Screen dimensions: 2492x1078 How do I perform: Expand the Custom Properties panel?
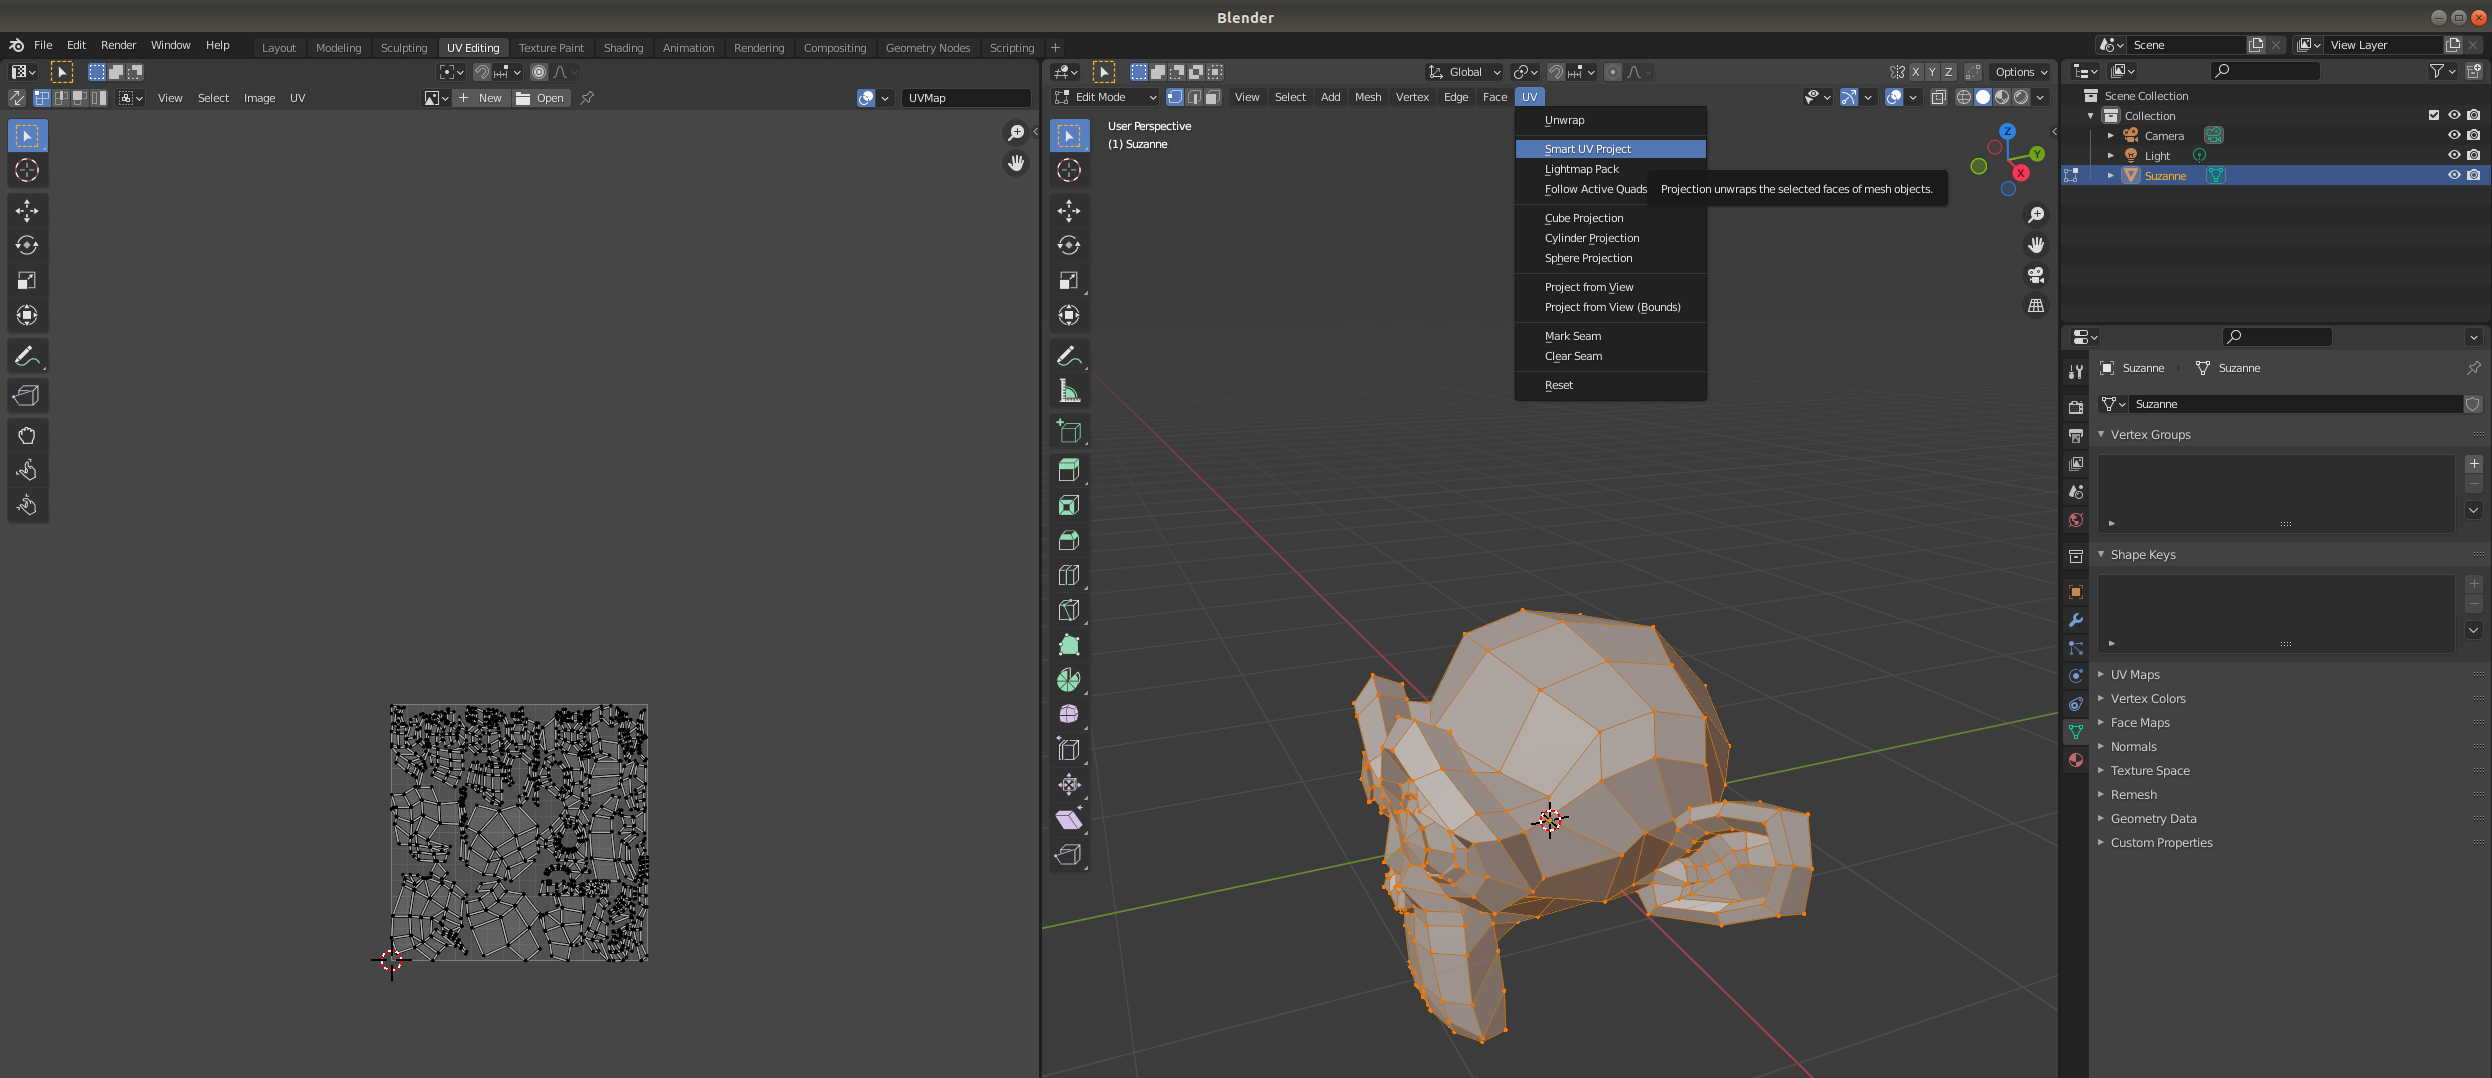(2161, 843)
